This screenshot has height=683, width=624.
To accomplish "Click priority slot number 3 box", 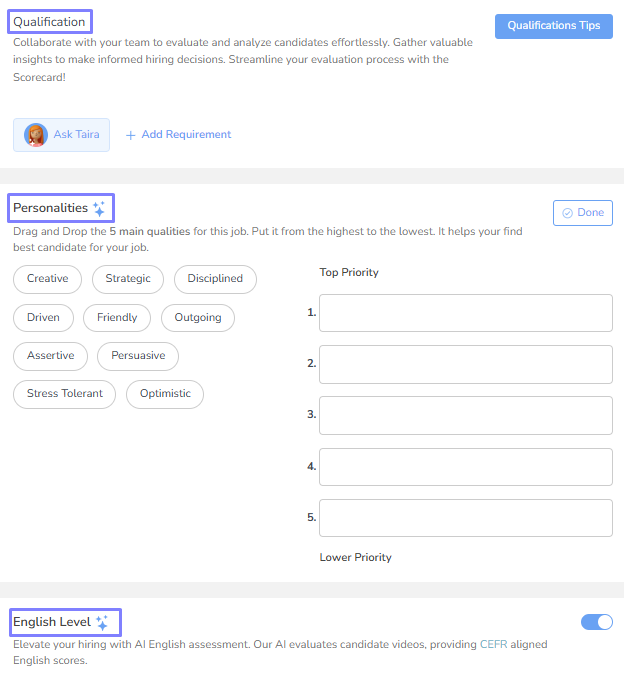I will (x=465, y=415).
